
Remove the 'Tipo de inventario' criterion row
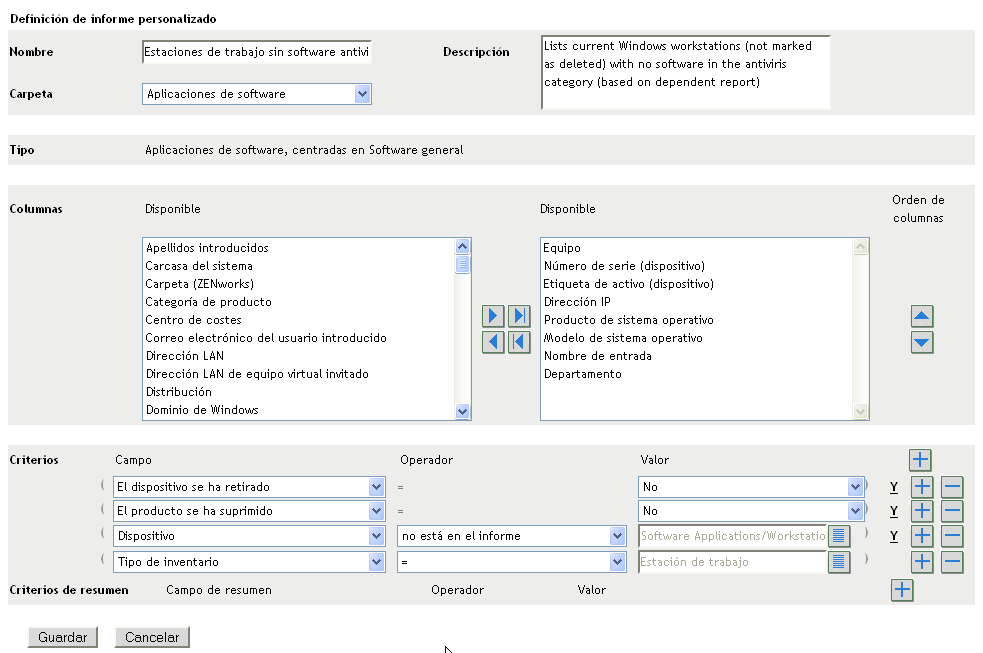tap(952, 562)
